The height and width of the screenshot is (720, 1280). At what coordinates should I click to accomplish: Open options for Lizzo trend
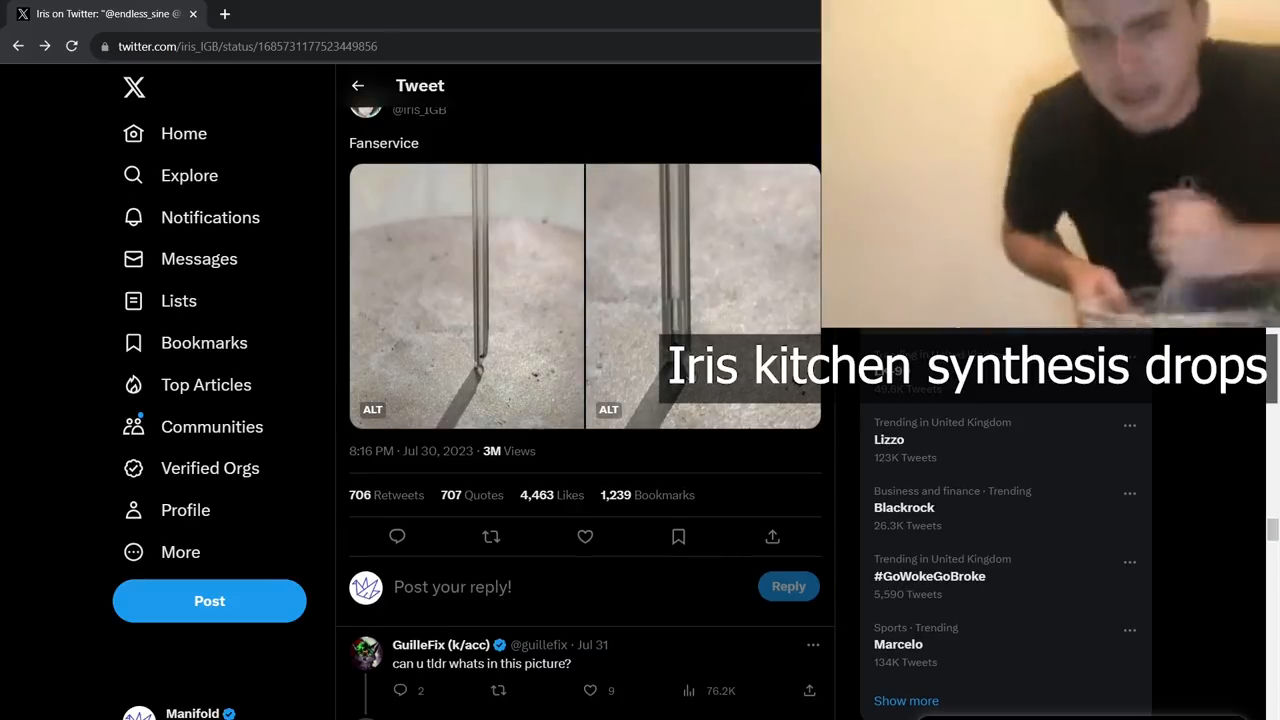[x=1130, y=425]
